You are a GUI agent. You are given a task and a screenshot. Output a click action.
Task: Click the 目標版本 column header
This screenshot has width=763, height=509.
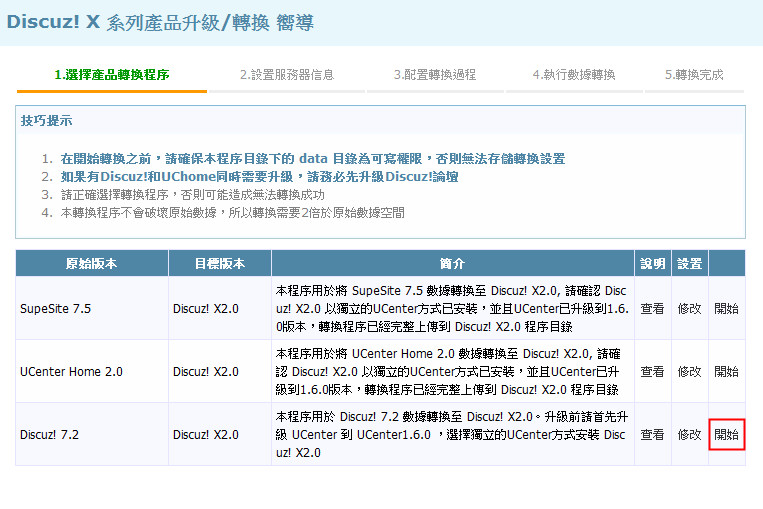click(x=220, y=264)
